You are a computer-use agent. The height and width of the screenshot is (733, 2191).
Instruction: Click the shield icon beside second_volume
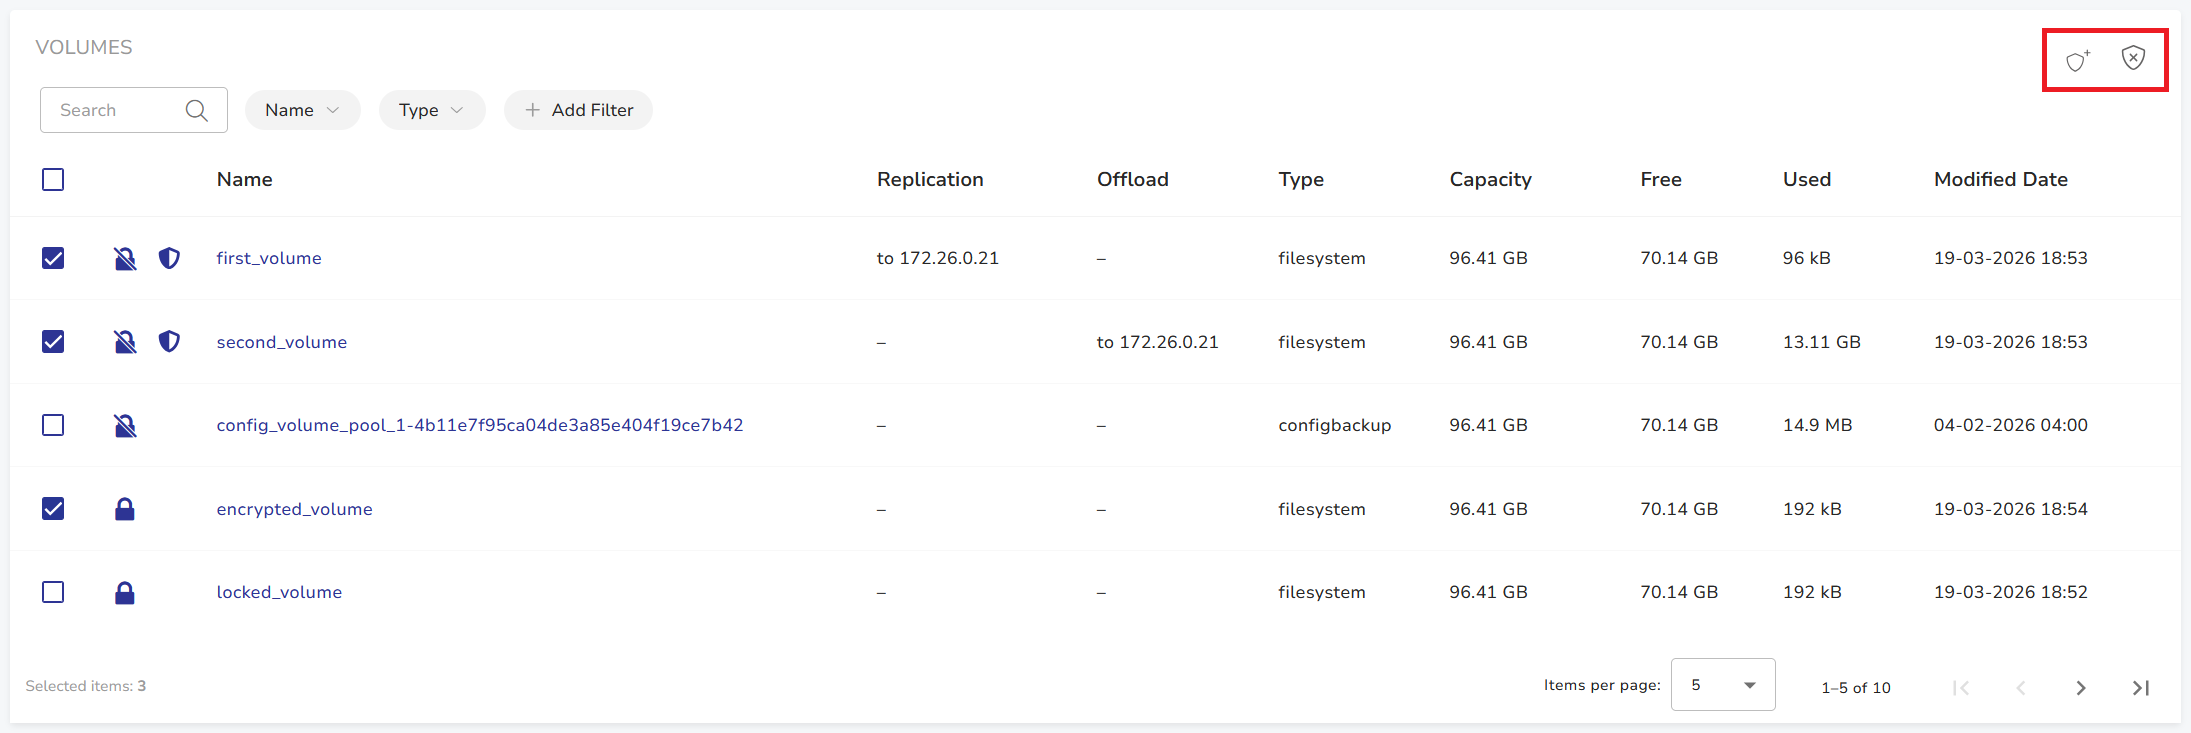[170, 342]
